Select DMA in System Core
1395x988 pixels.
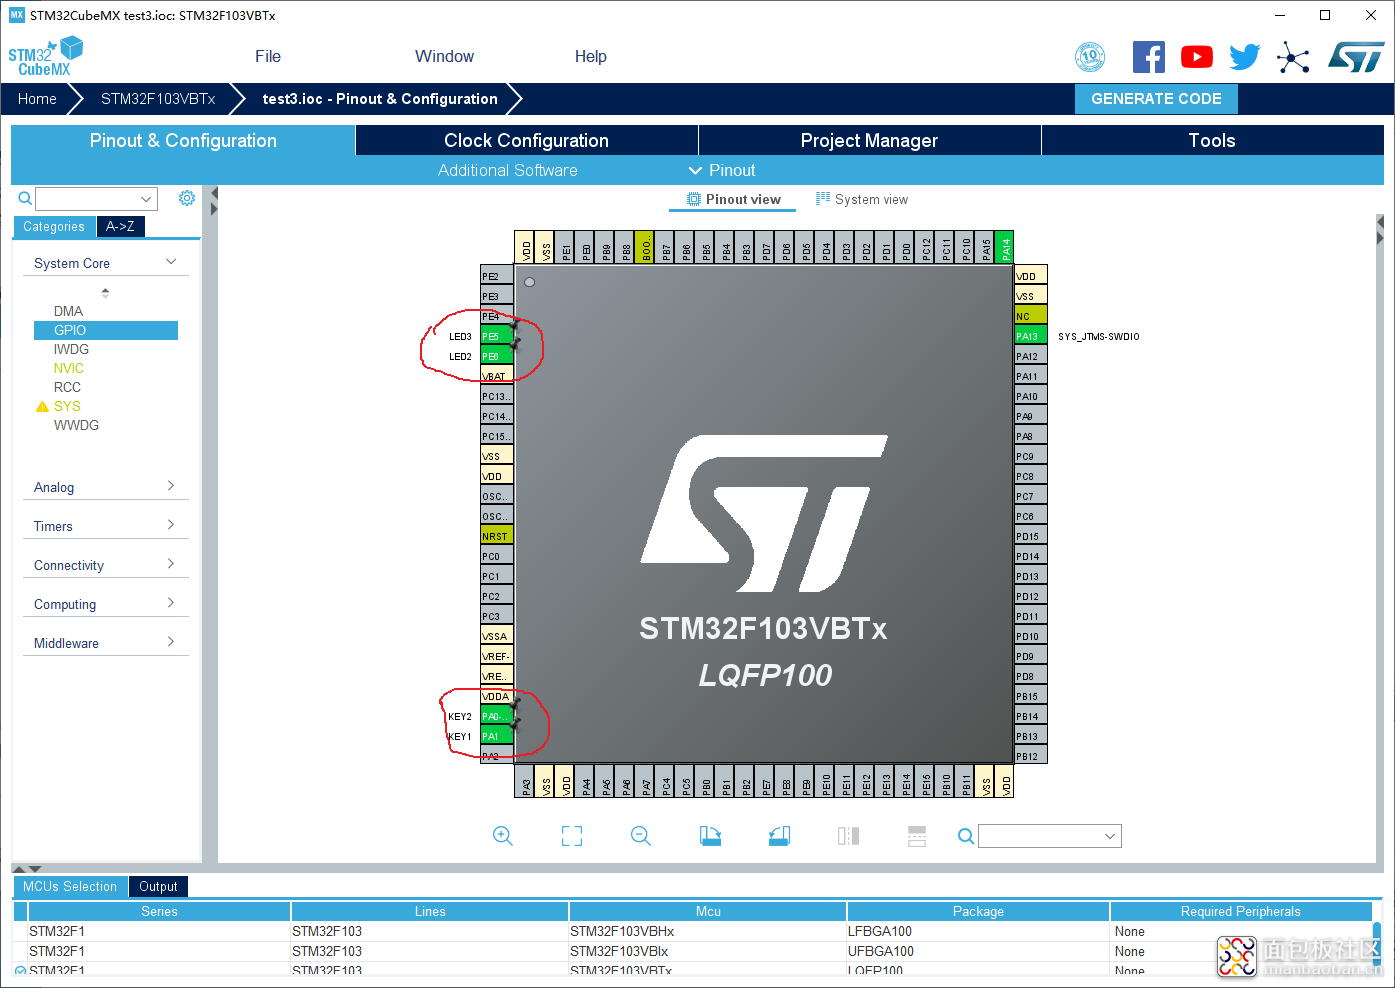(x=68, y=311)
